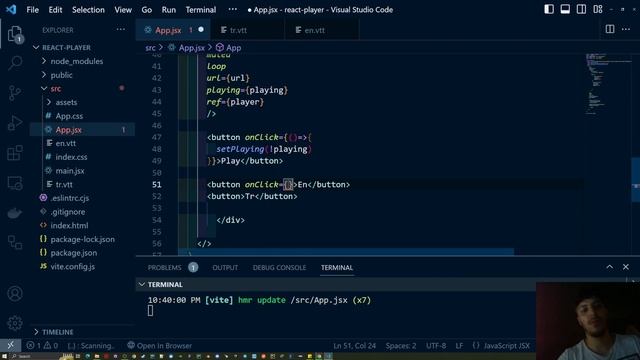Open the Remote Explorer view
The width and height of the screenshot is (640, 360).
(15, 183)
